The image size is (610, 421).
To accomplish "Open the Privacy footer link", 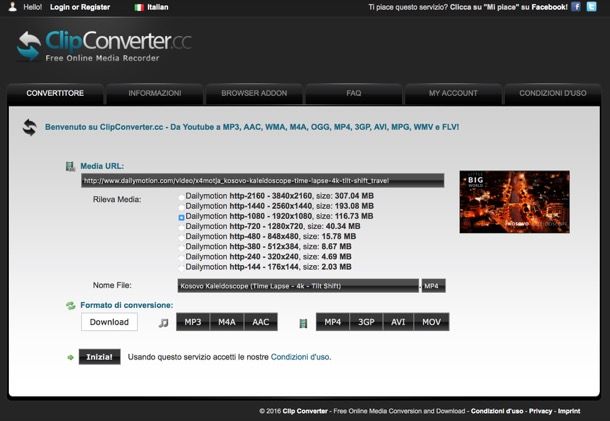I will coord(540,411).
